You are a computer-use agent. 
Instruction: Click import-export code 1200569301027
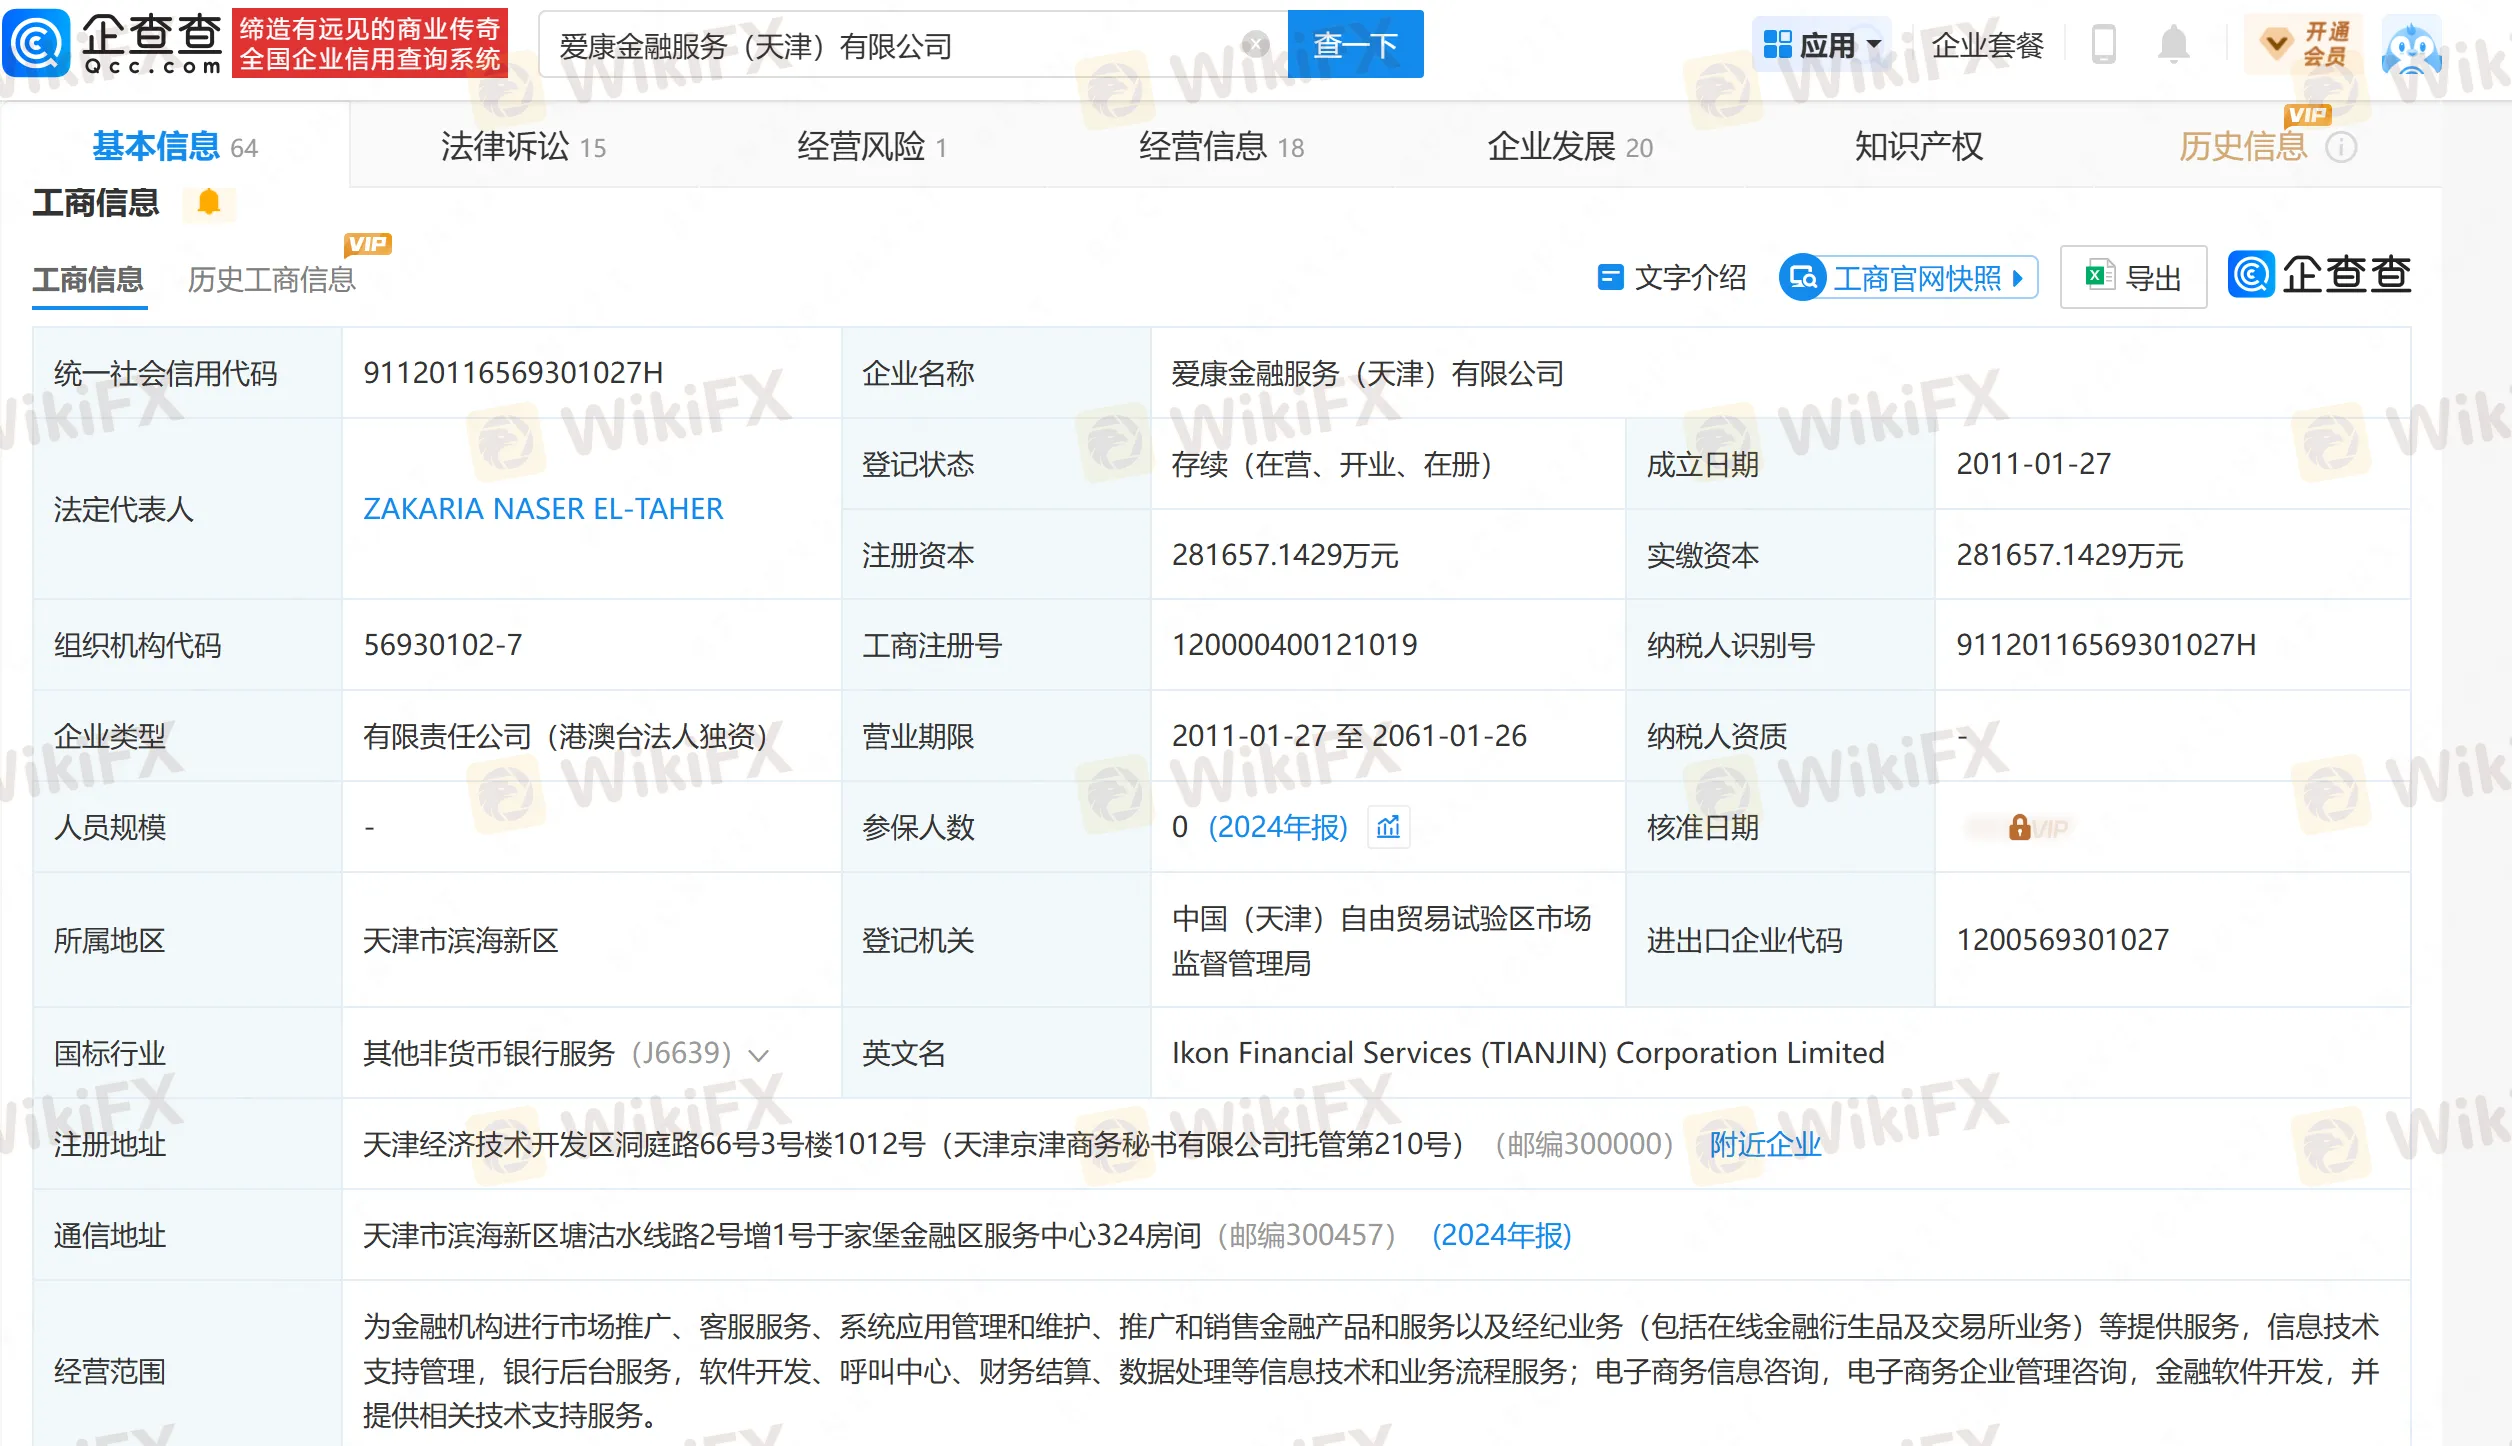pos(2062,940)
